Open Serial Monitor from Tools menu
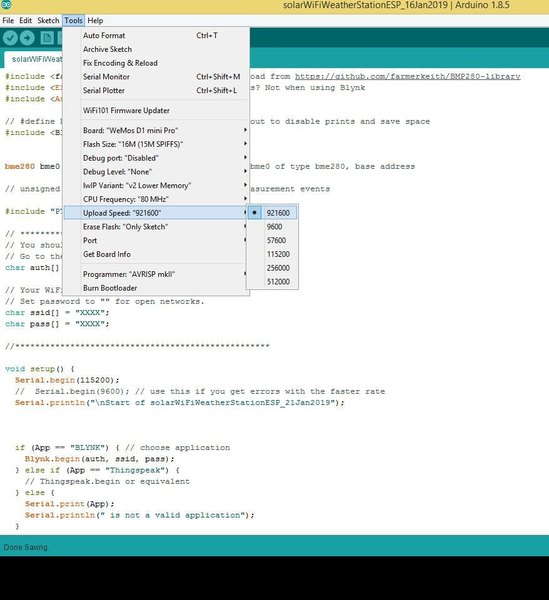 (x=156, y=77)
